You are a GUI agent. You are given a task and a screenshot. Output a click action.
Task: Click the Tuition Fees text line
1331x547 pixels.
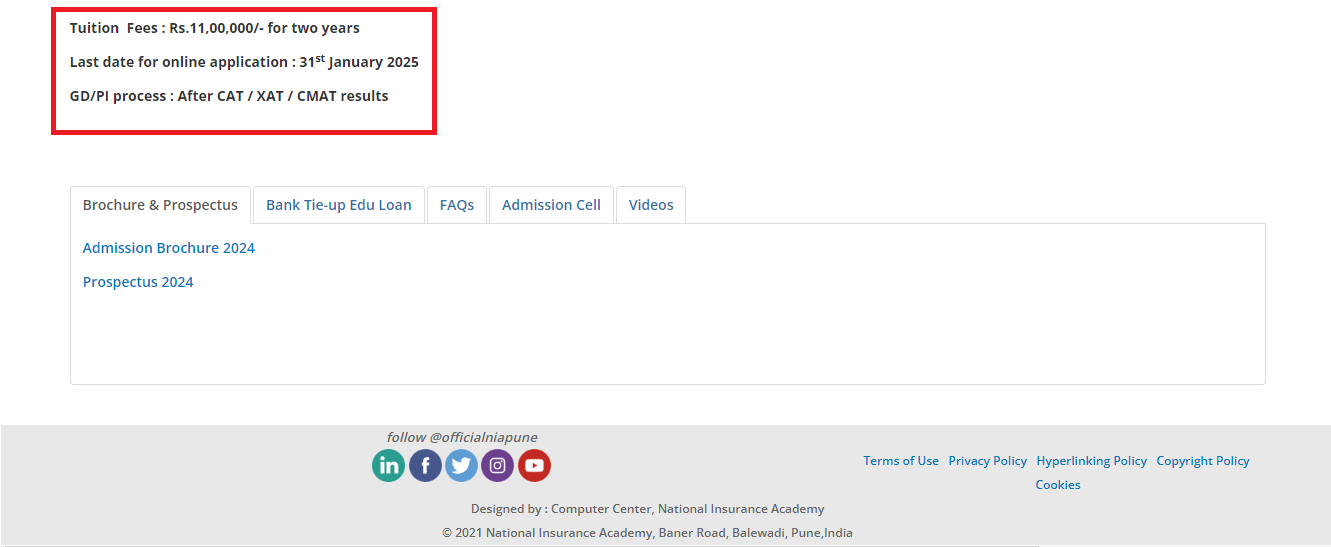click(214, 28)
